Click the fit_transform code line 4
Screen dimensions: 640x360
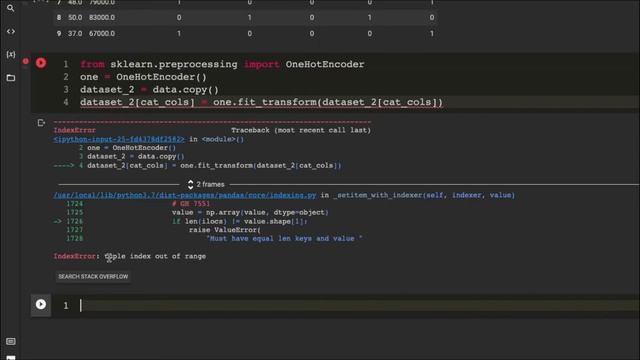click(261, 102)
